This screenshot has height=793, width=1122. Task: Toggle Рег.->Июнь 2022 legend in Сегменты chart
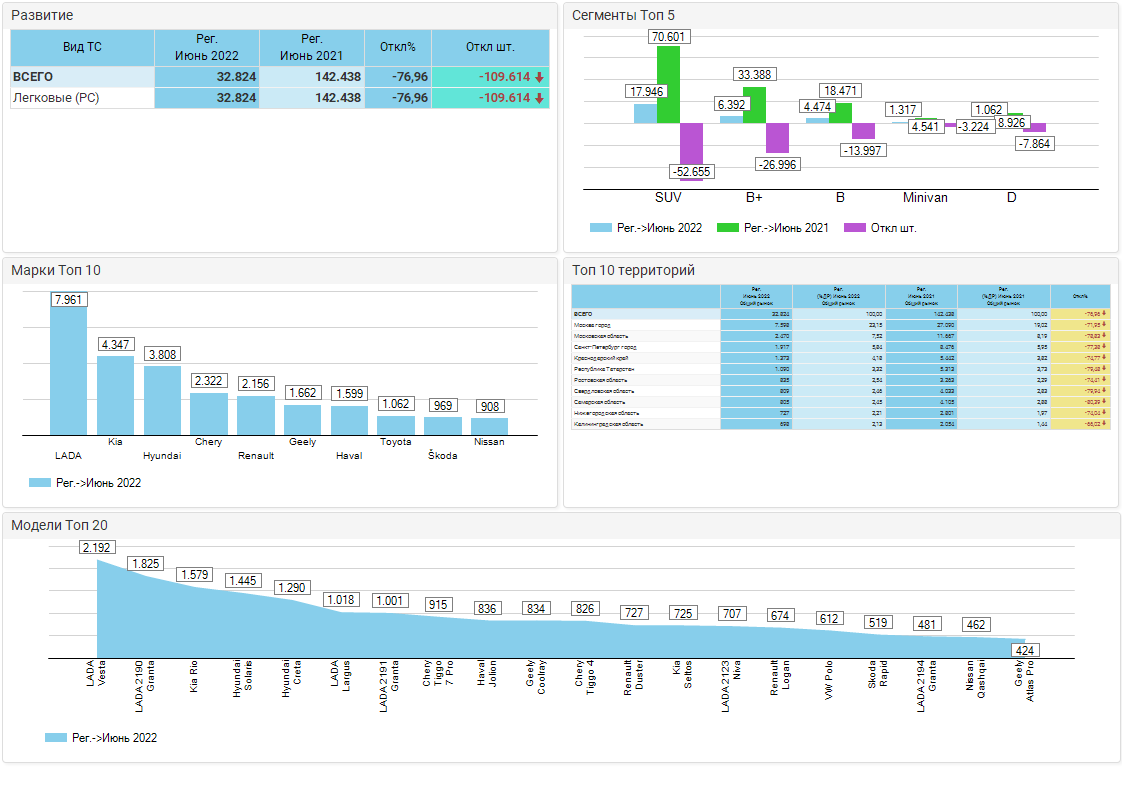pos(646,228)
